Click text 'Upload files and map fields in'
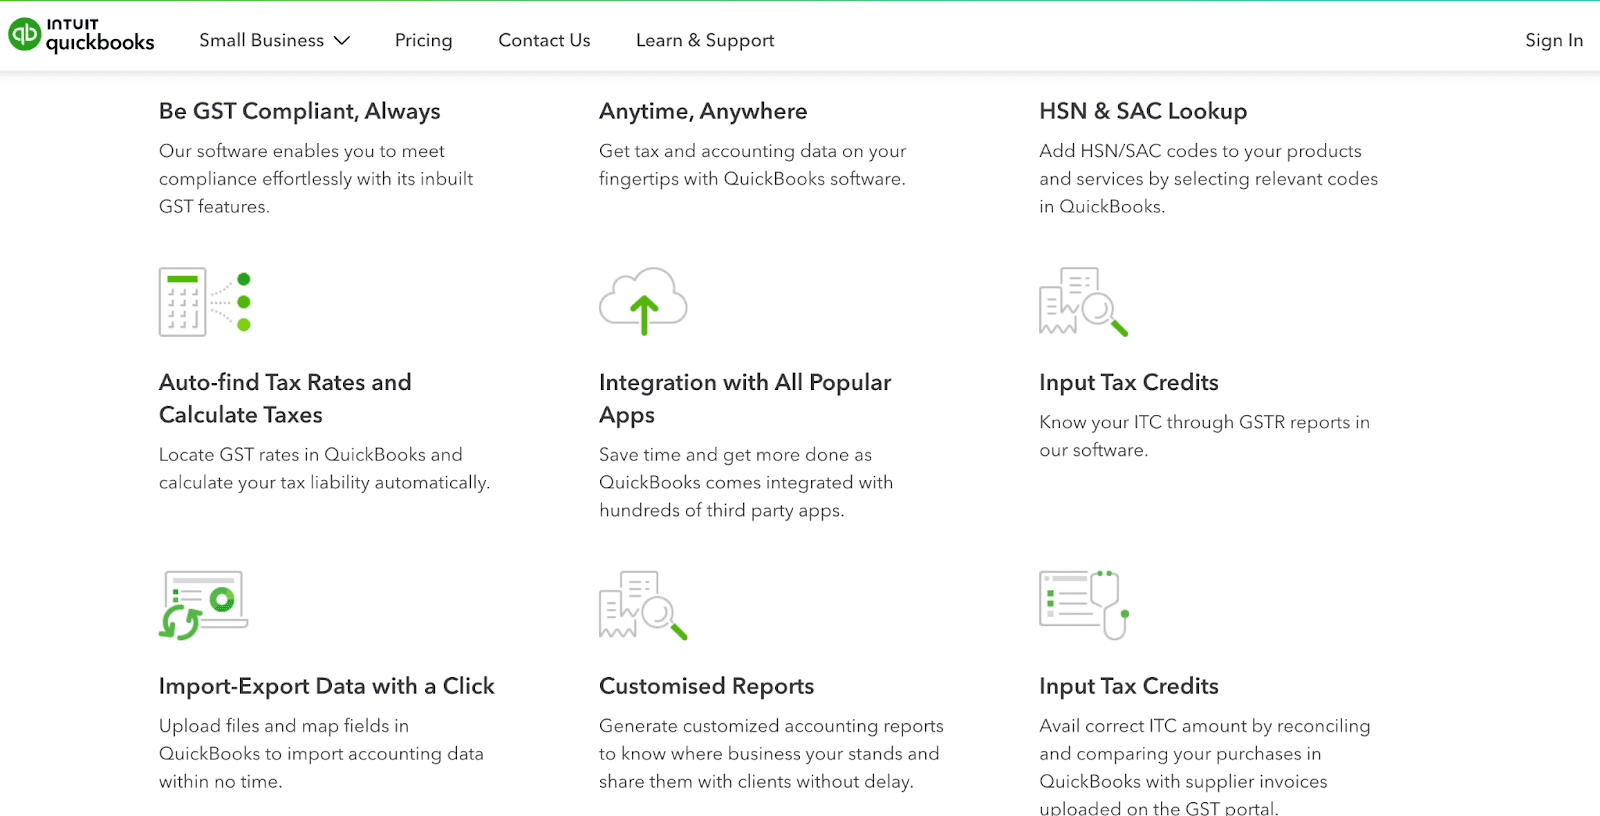This screenshot has width=1600, height=816. [x=284, y=726]
